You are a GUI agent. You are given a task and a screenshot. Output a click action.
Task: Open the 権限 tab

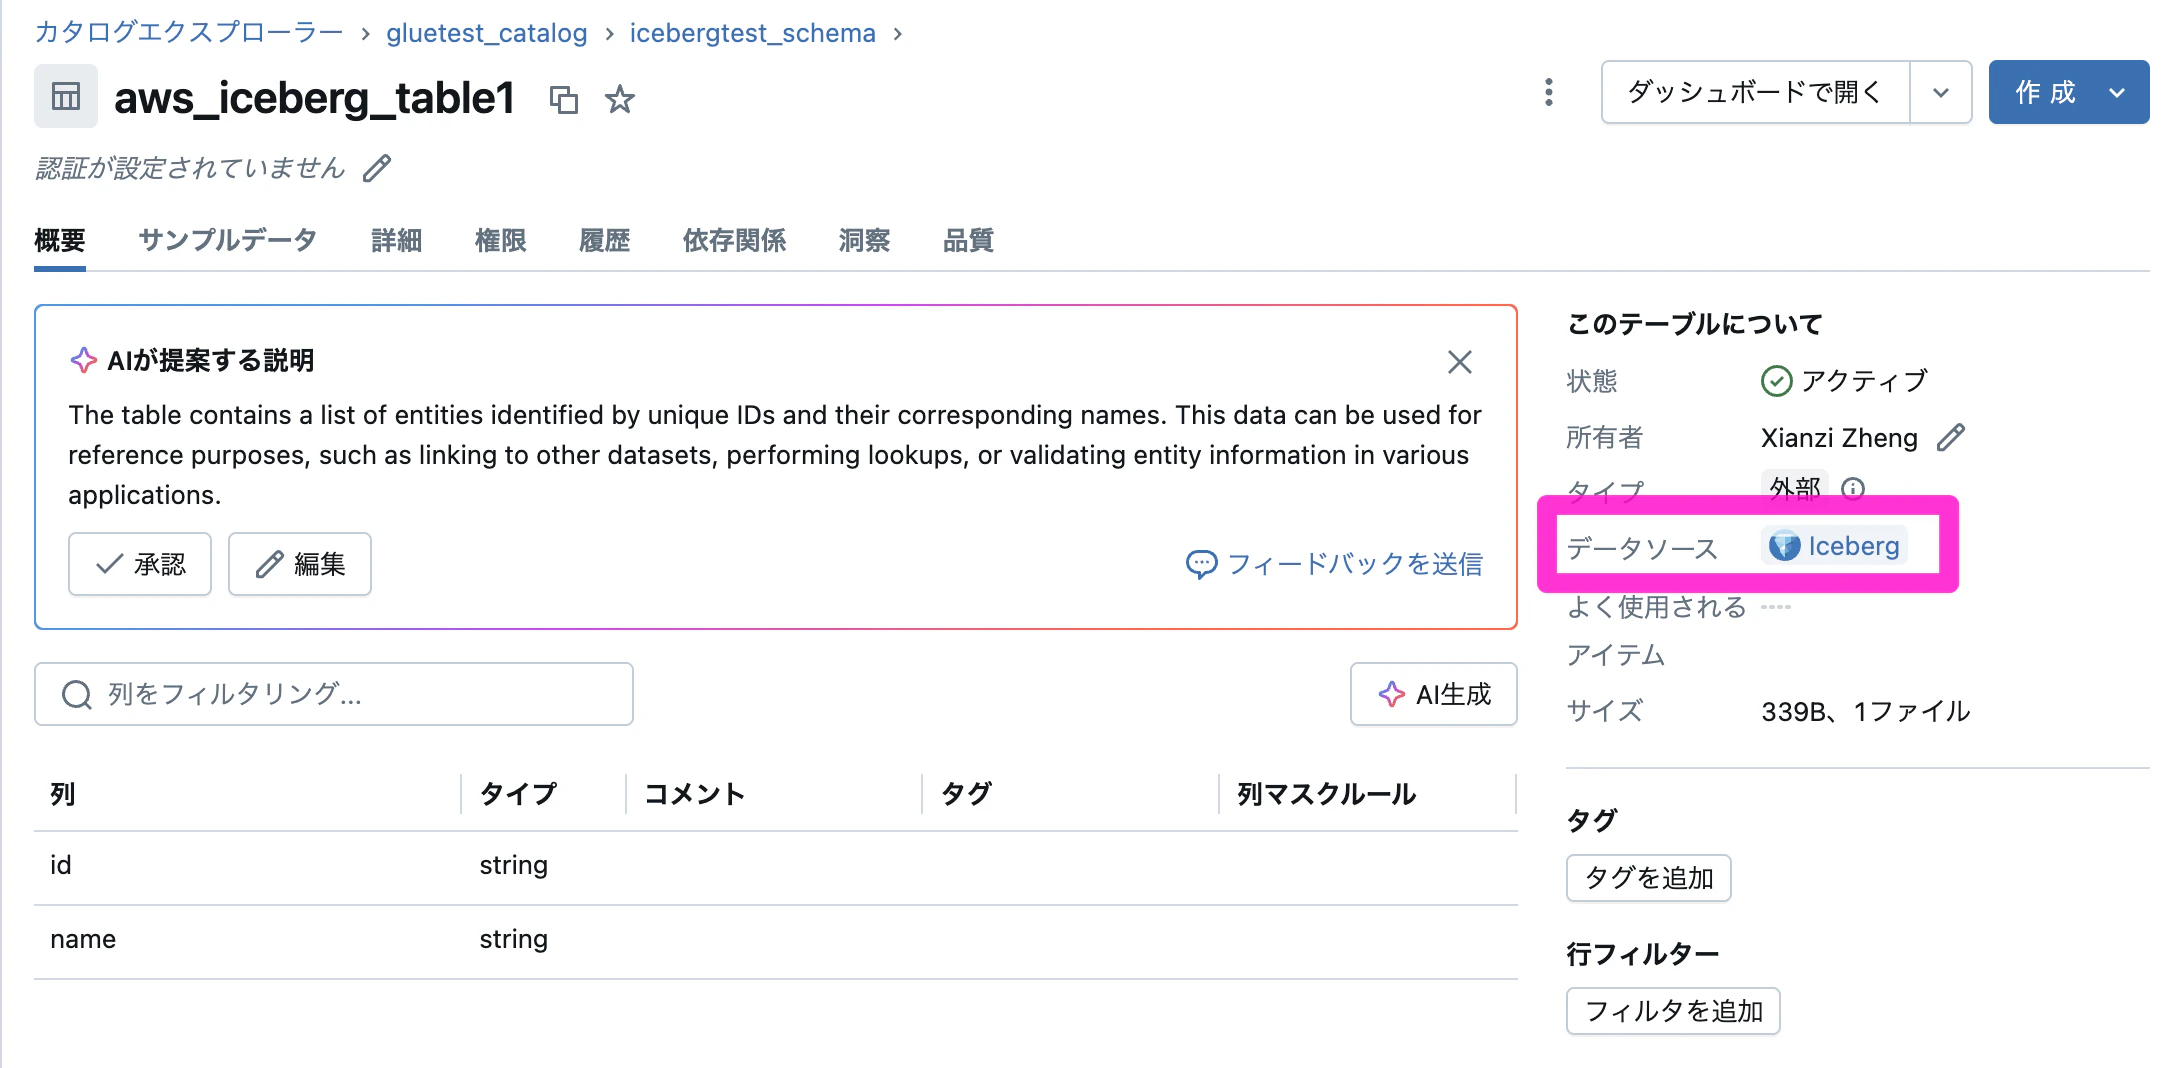coord(501,240)
